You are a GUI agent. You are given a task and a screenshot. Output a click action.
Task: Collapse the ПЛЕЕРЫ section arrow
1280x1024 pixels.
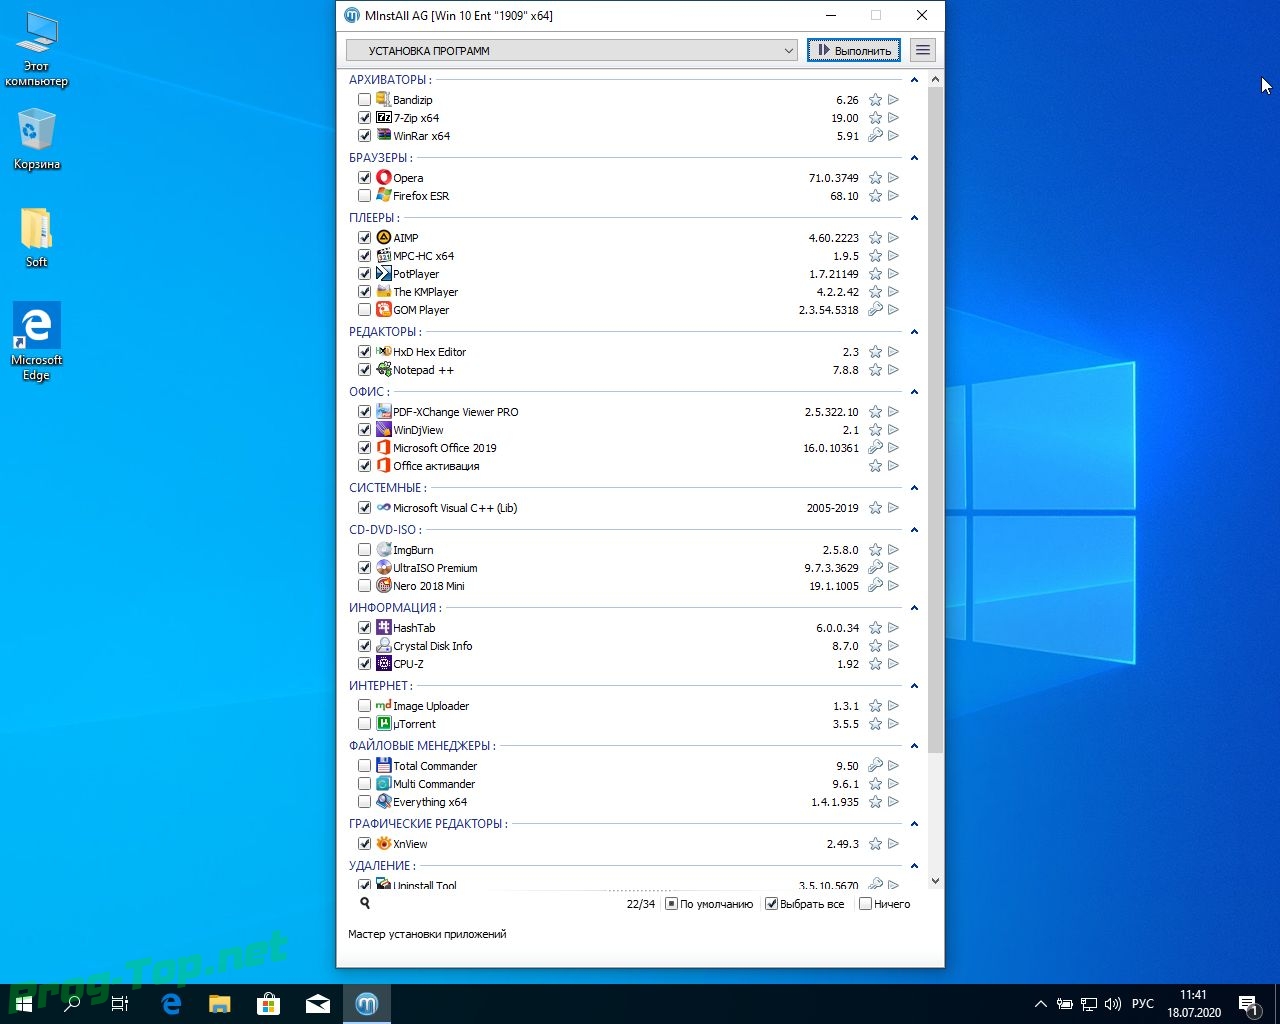(914, 218)
